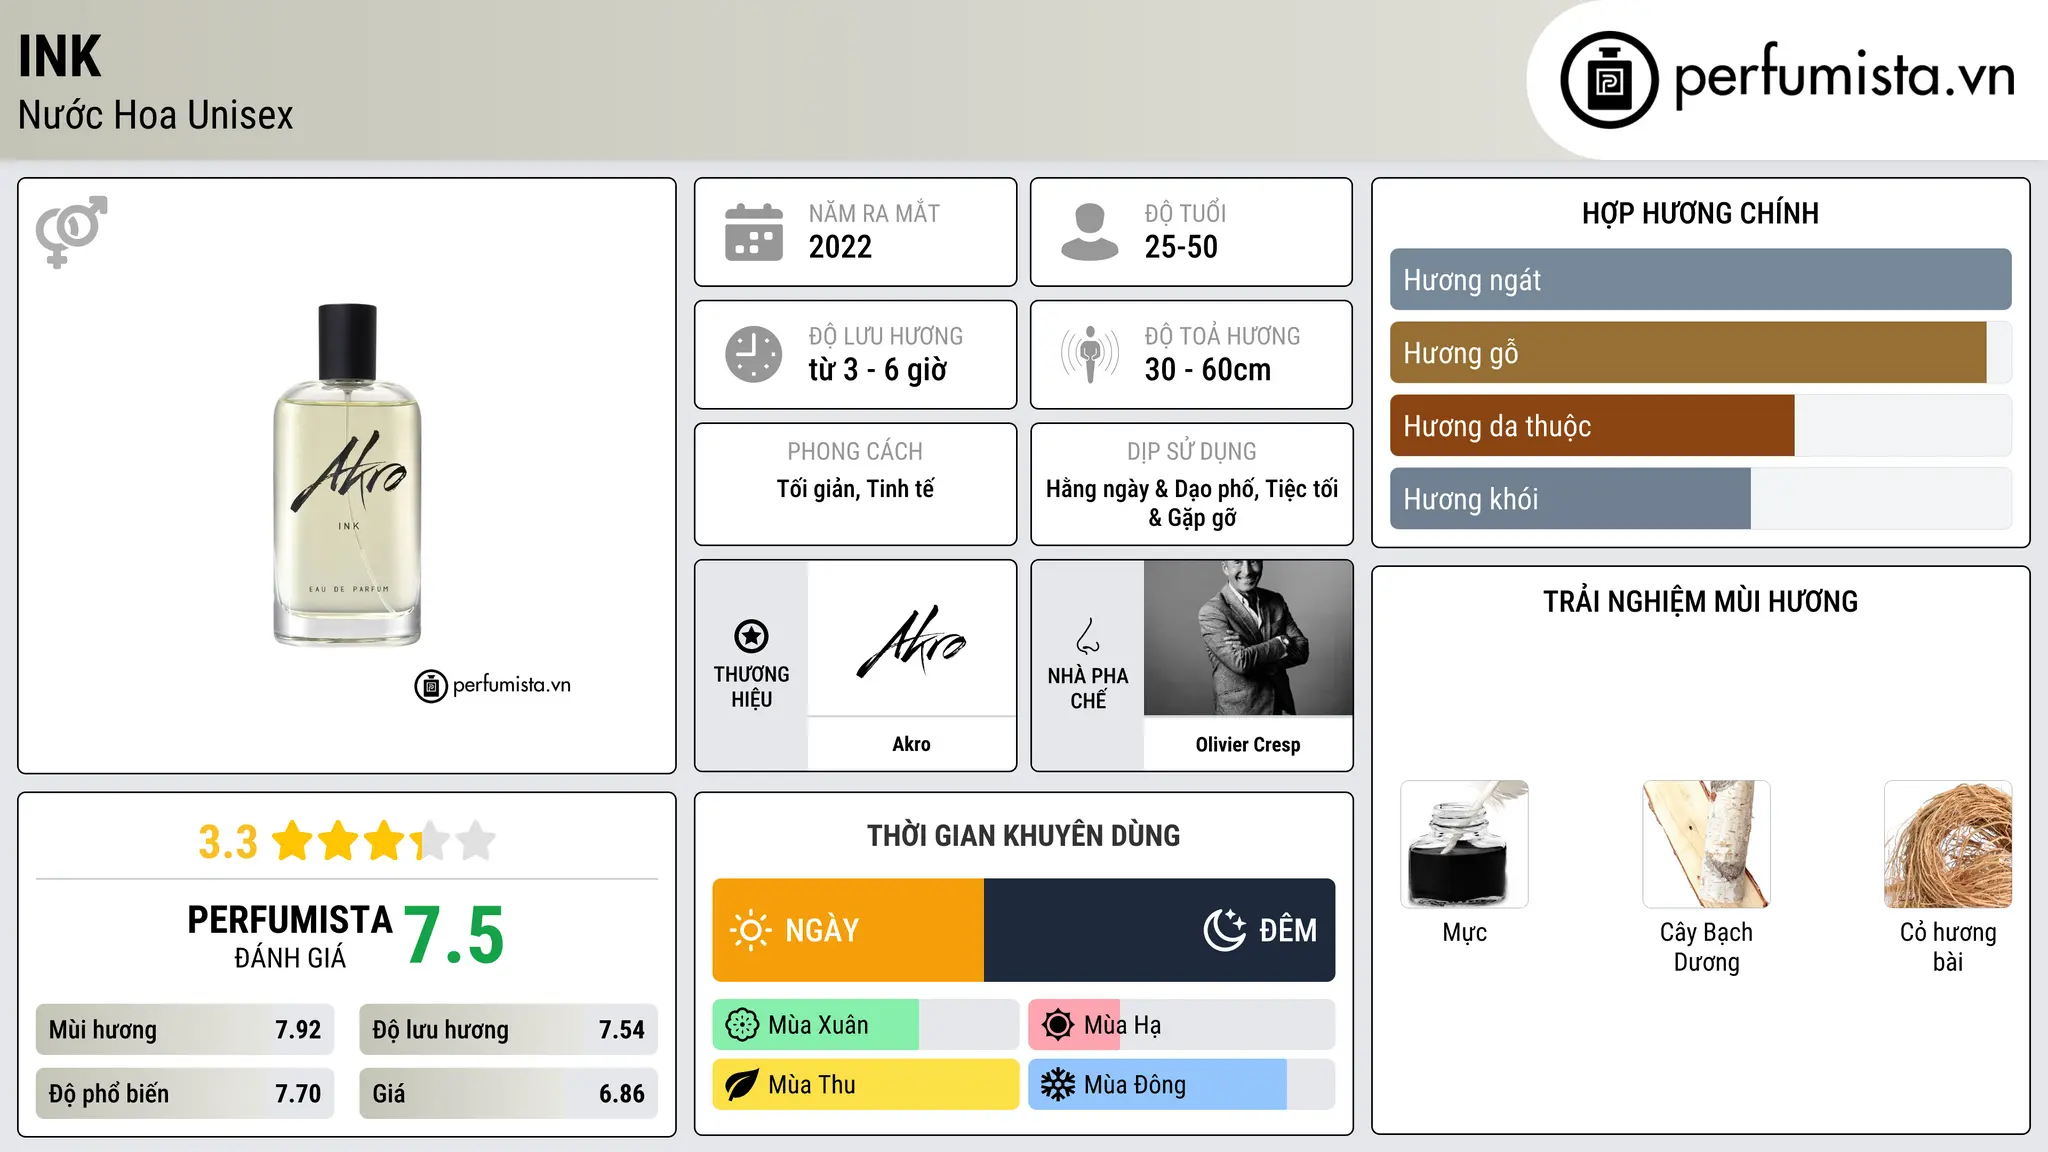The width and height of the screenshot is (2048, 1152).
Task: Open the Akro Ink bottle image
Action: (x=347, y=475)
